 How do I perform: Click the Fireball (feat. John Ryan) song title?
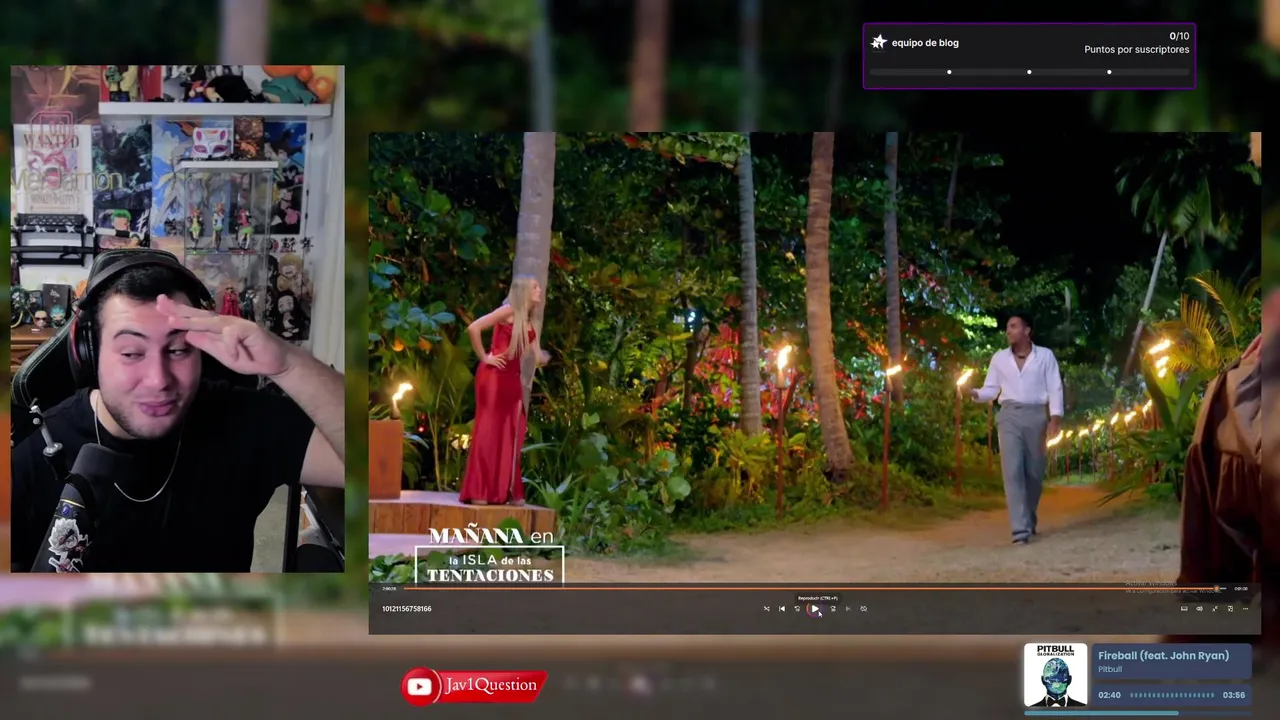(x=1163, y=656)
